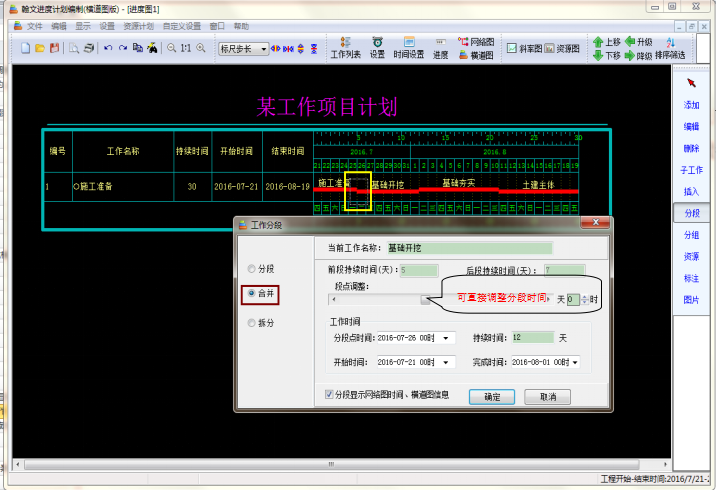Switch to 横道图 view
716x490 pixels.
tap(475, 56)
